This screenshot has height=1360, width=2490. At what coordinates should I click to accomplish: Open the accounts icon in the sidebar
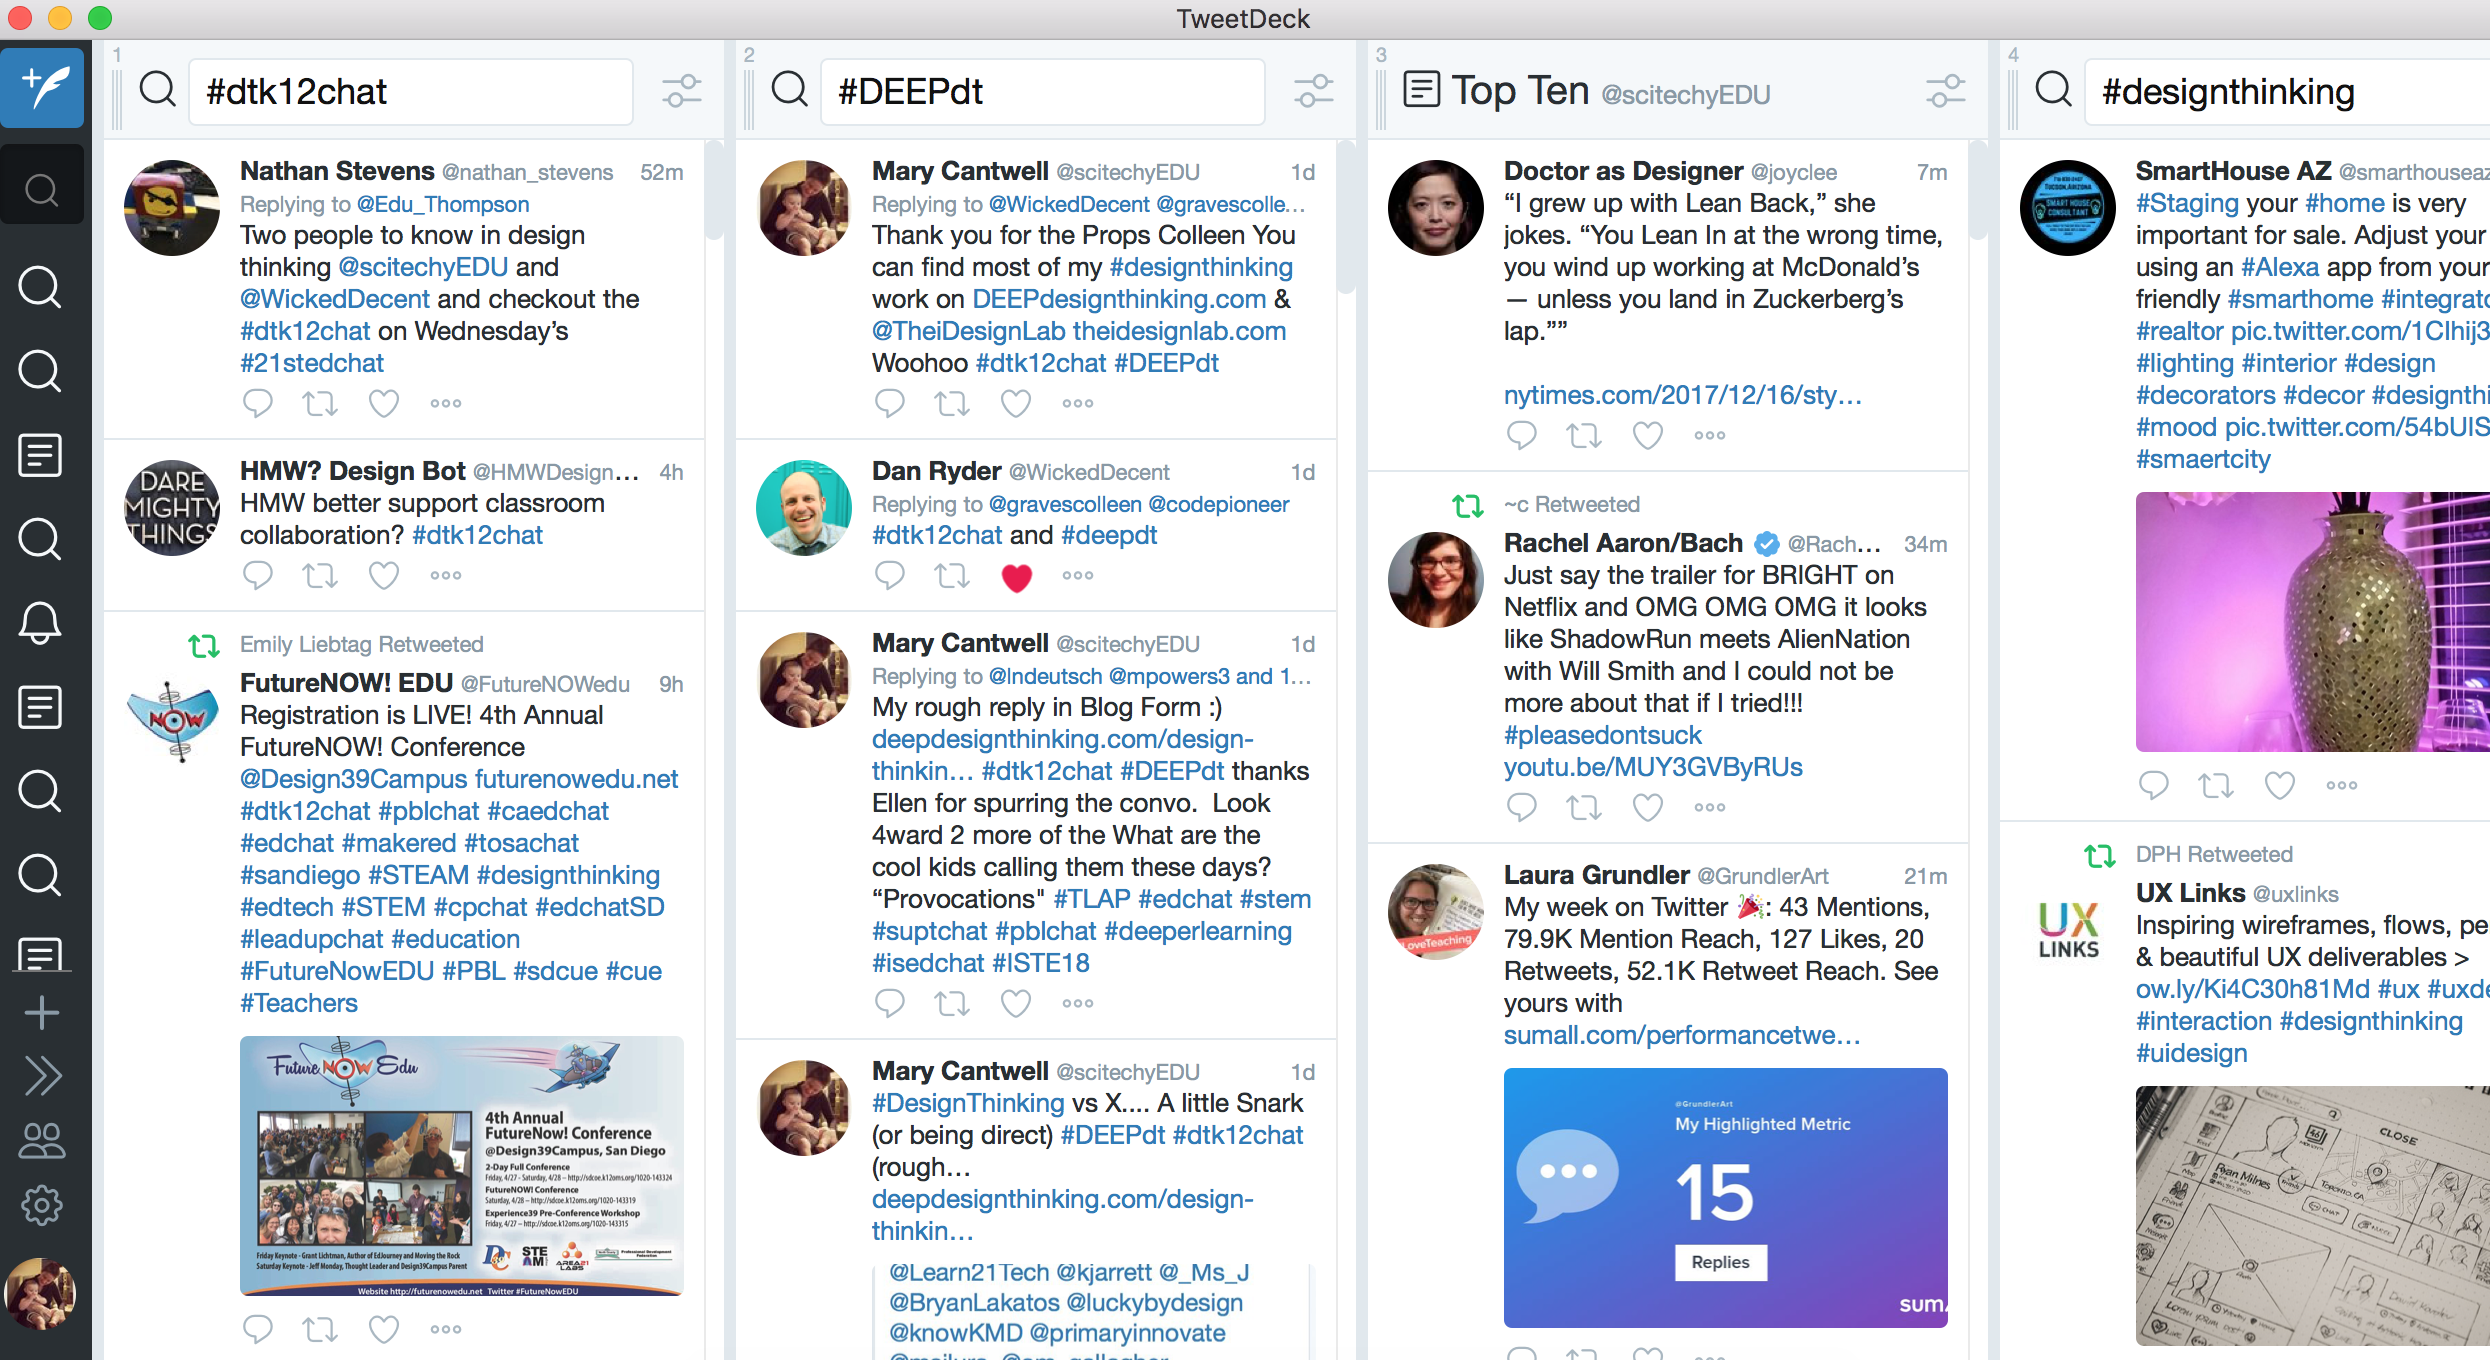(42, 1141)
